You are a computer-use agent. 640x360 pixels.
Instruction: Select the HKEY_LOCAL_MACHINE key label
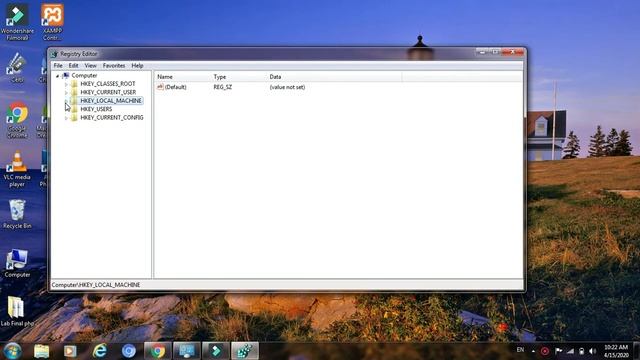coord(111,100)
